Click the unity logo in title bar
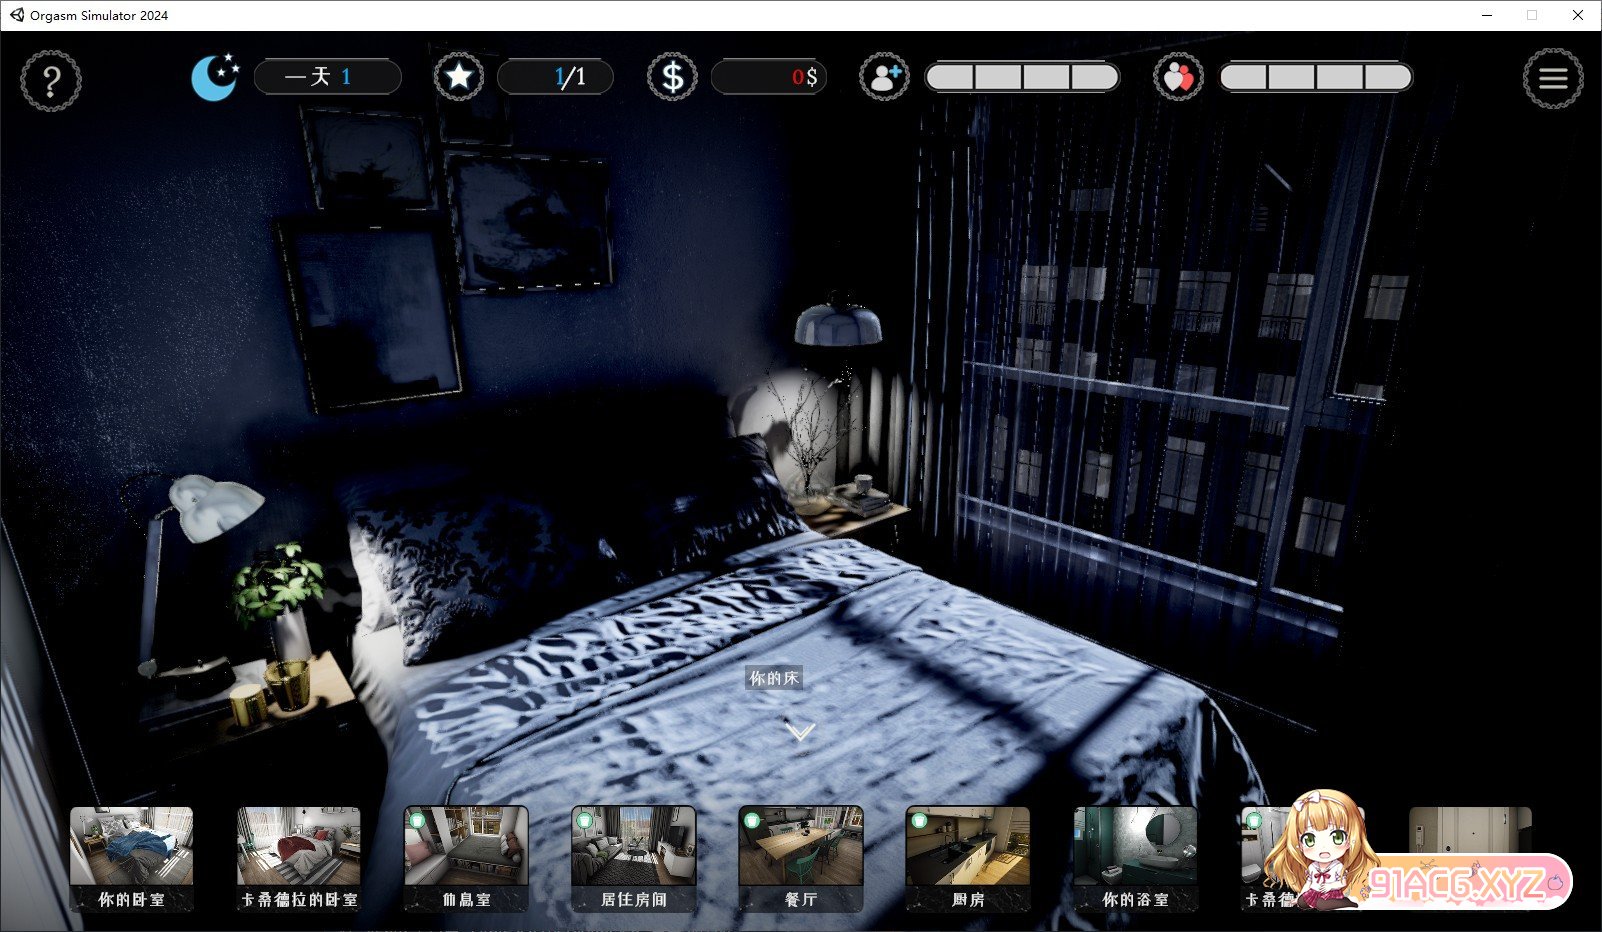The width and height of the screenshot is (1602, 932). [16, 15]
